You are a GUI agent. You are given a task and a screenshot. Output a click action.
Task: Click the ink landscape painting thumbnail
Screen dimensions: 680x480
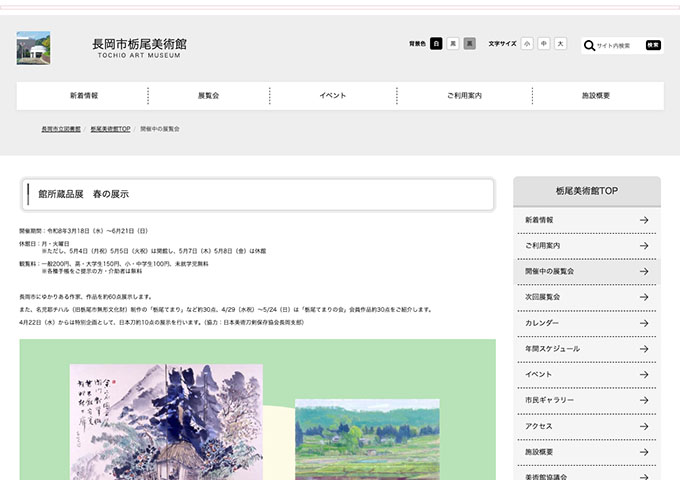(x=166, y=422)
